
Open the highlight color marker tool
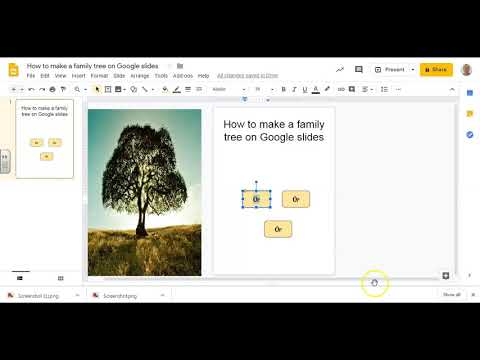point(327,89)
